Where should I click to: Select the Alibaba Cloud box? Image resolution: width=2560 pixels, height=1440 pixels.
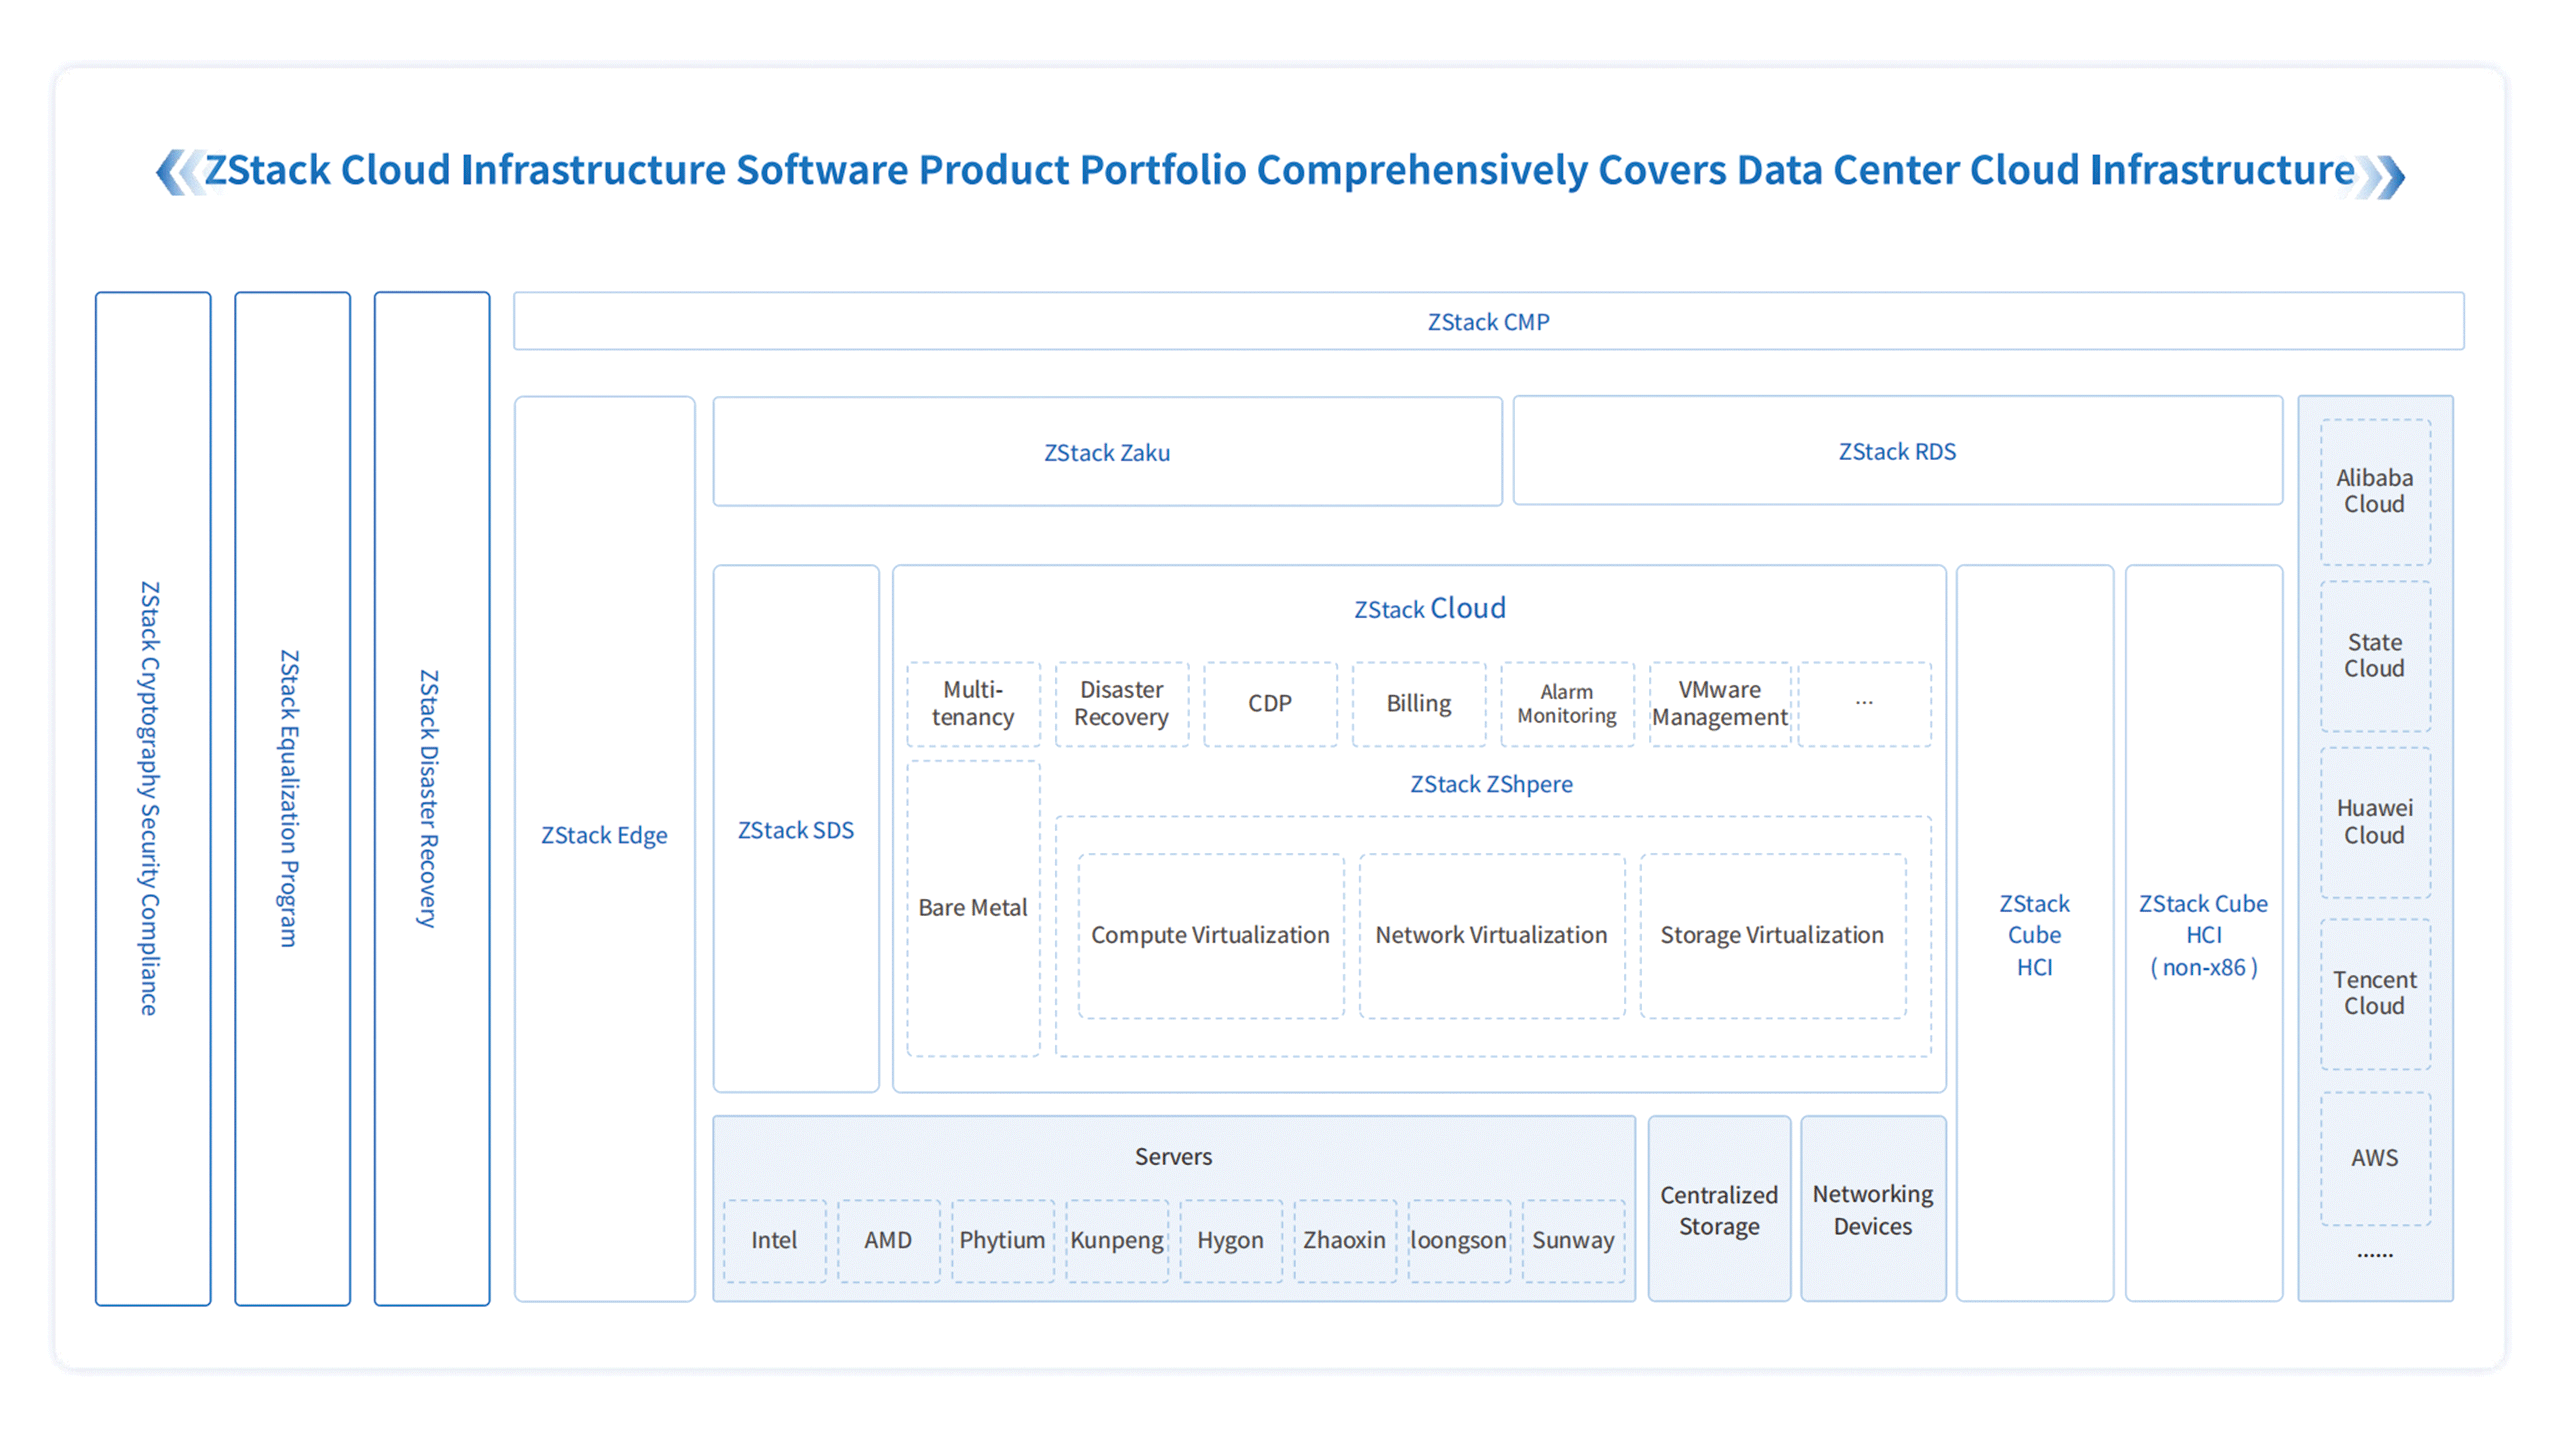point(2375,491)
